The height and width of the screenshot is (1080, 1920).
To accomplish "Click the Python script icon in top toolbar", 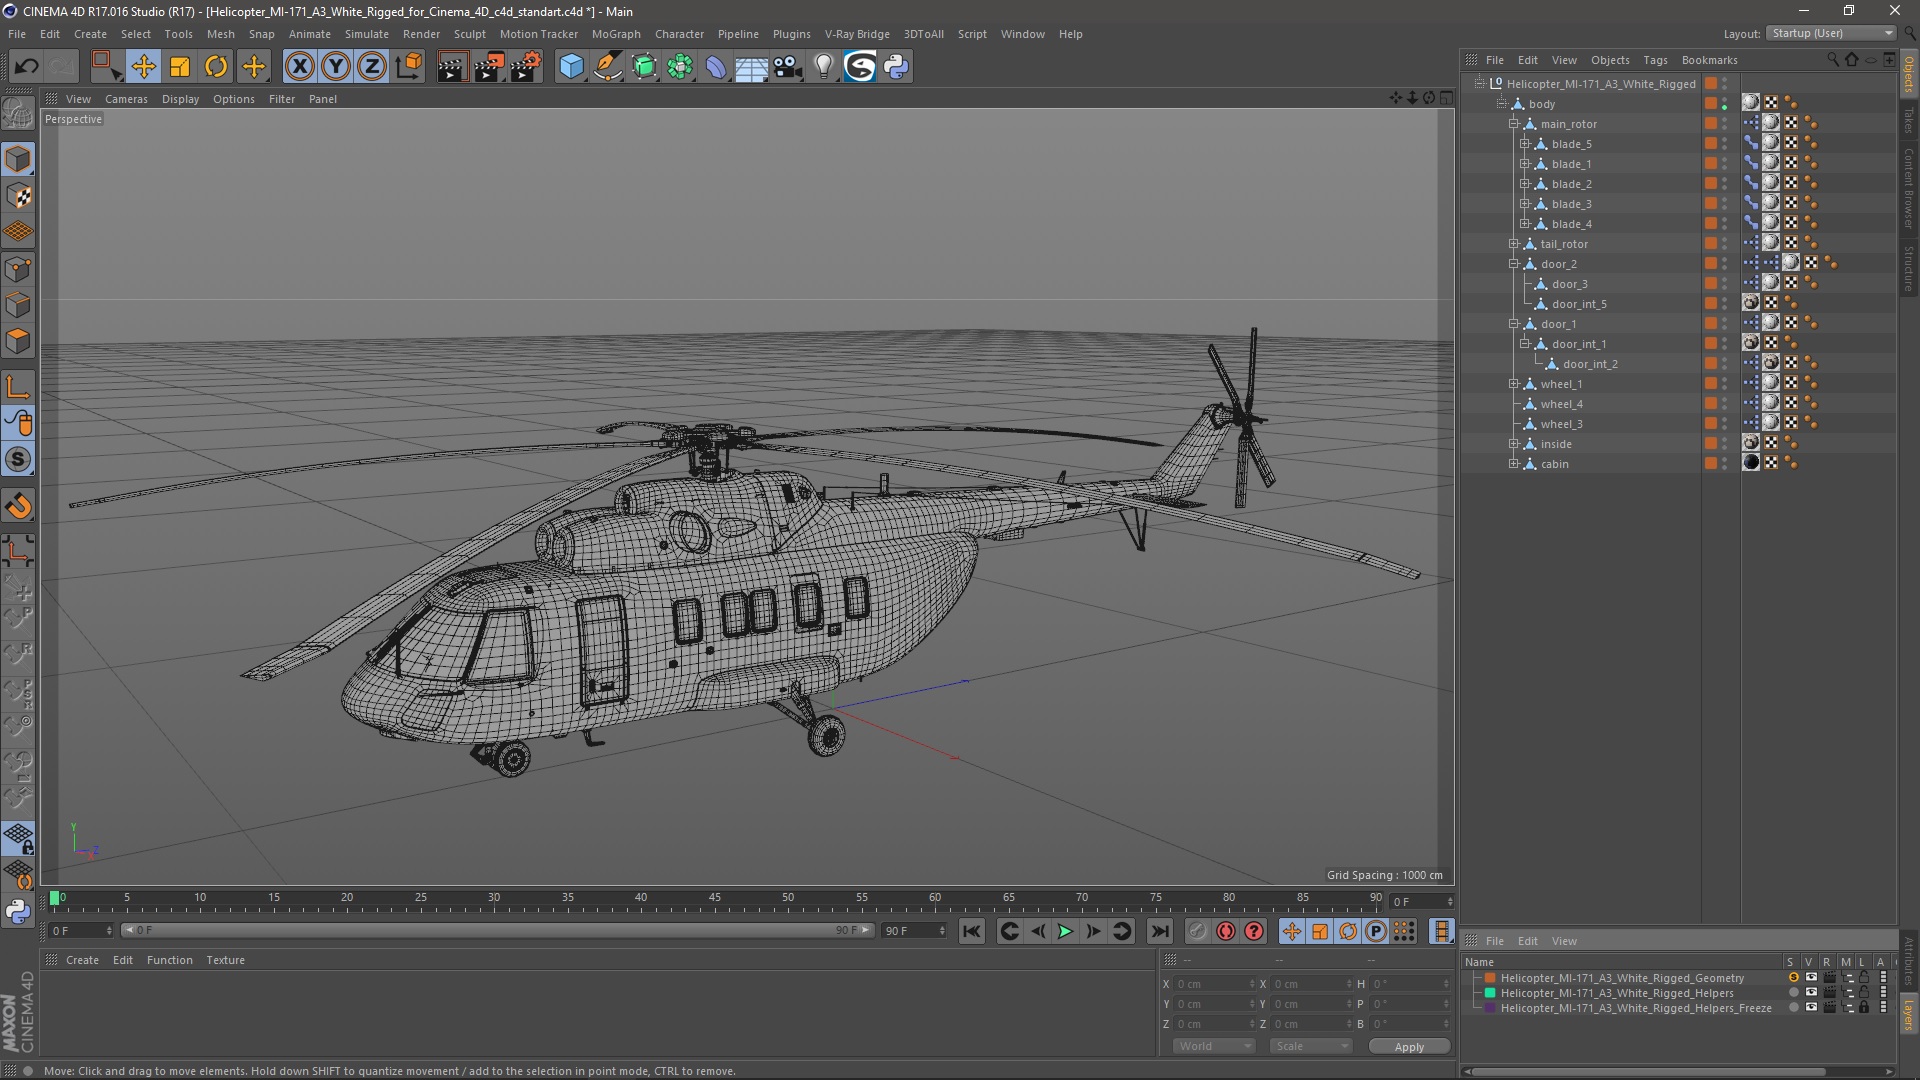I will point(896,67).
